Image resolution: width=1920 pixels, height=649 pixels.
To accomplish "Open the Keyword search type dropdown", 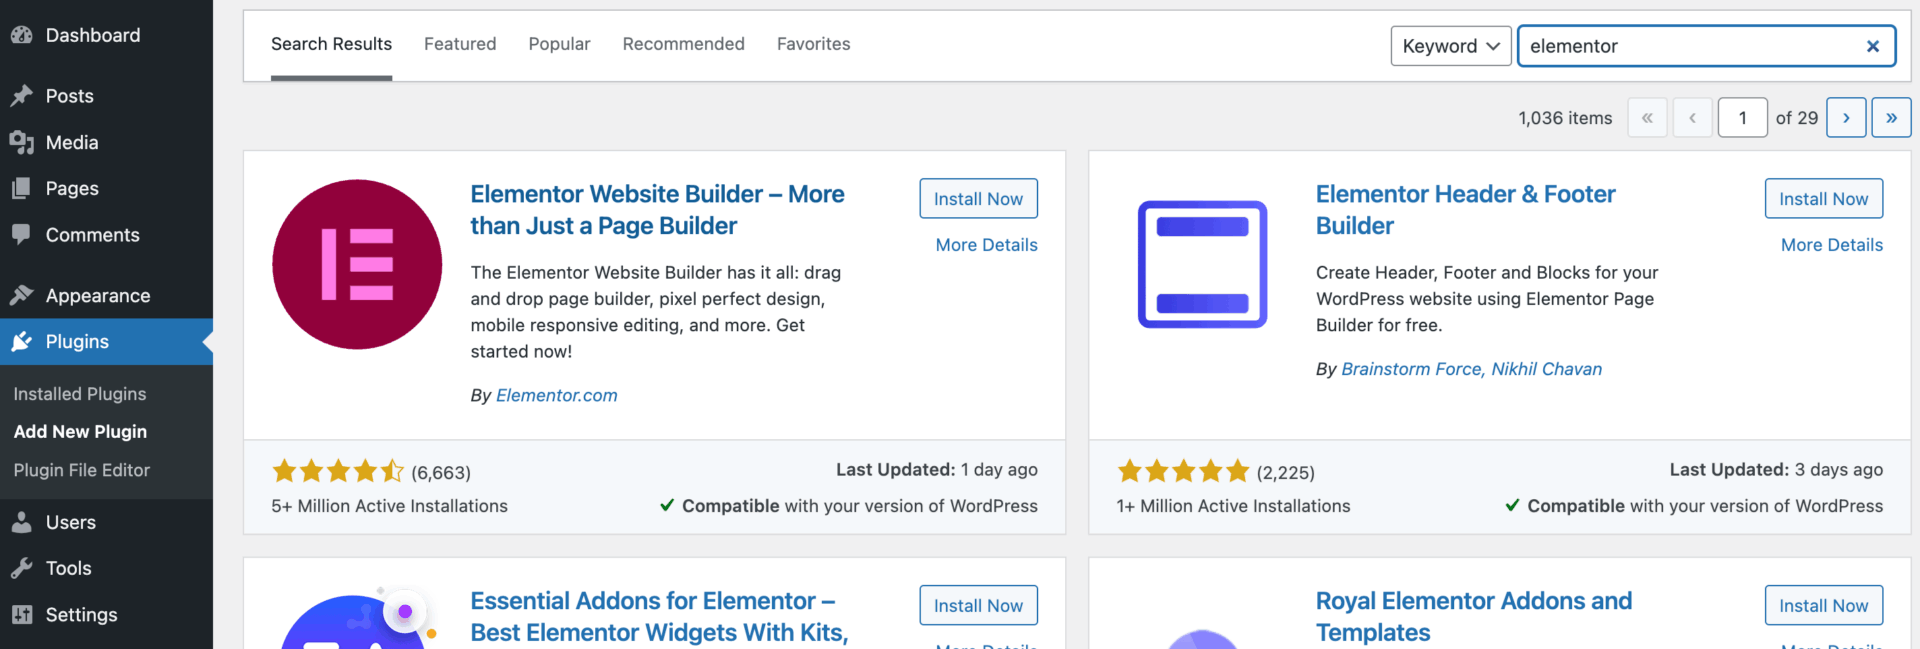I will 1450,46.
